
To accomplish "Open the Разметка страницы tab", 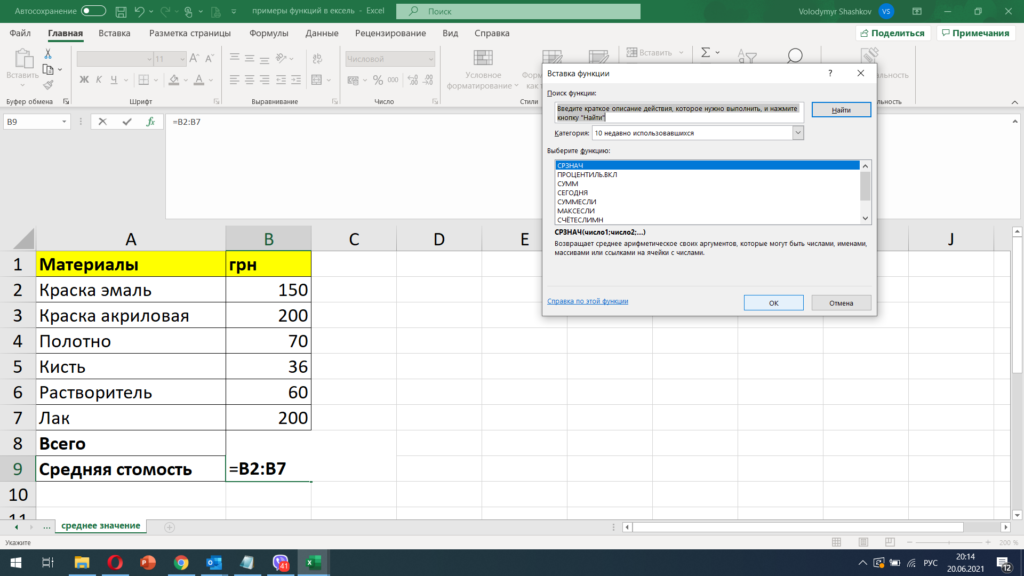I will [x=190, y=33].
